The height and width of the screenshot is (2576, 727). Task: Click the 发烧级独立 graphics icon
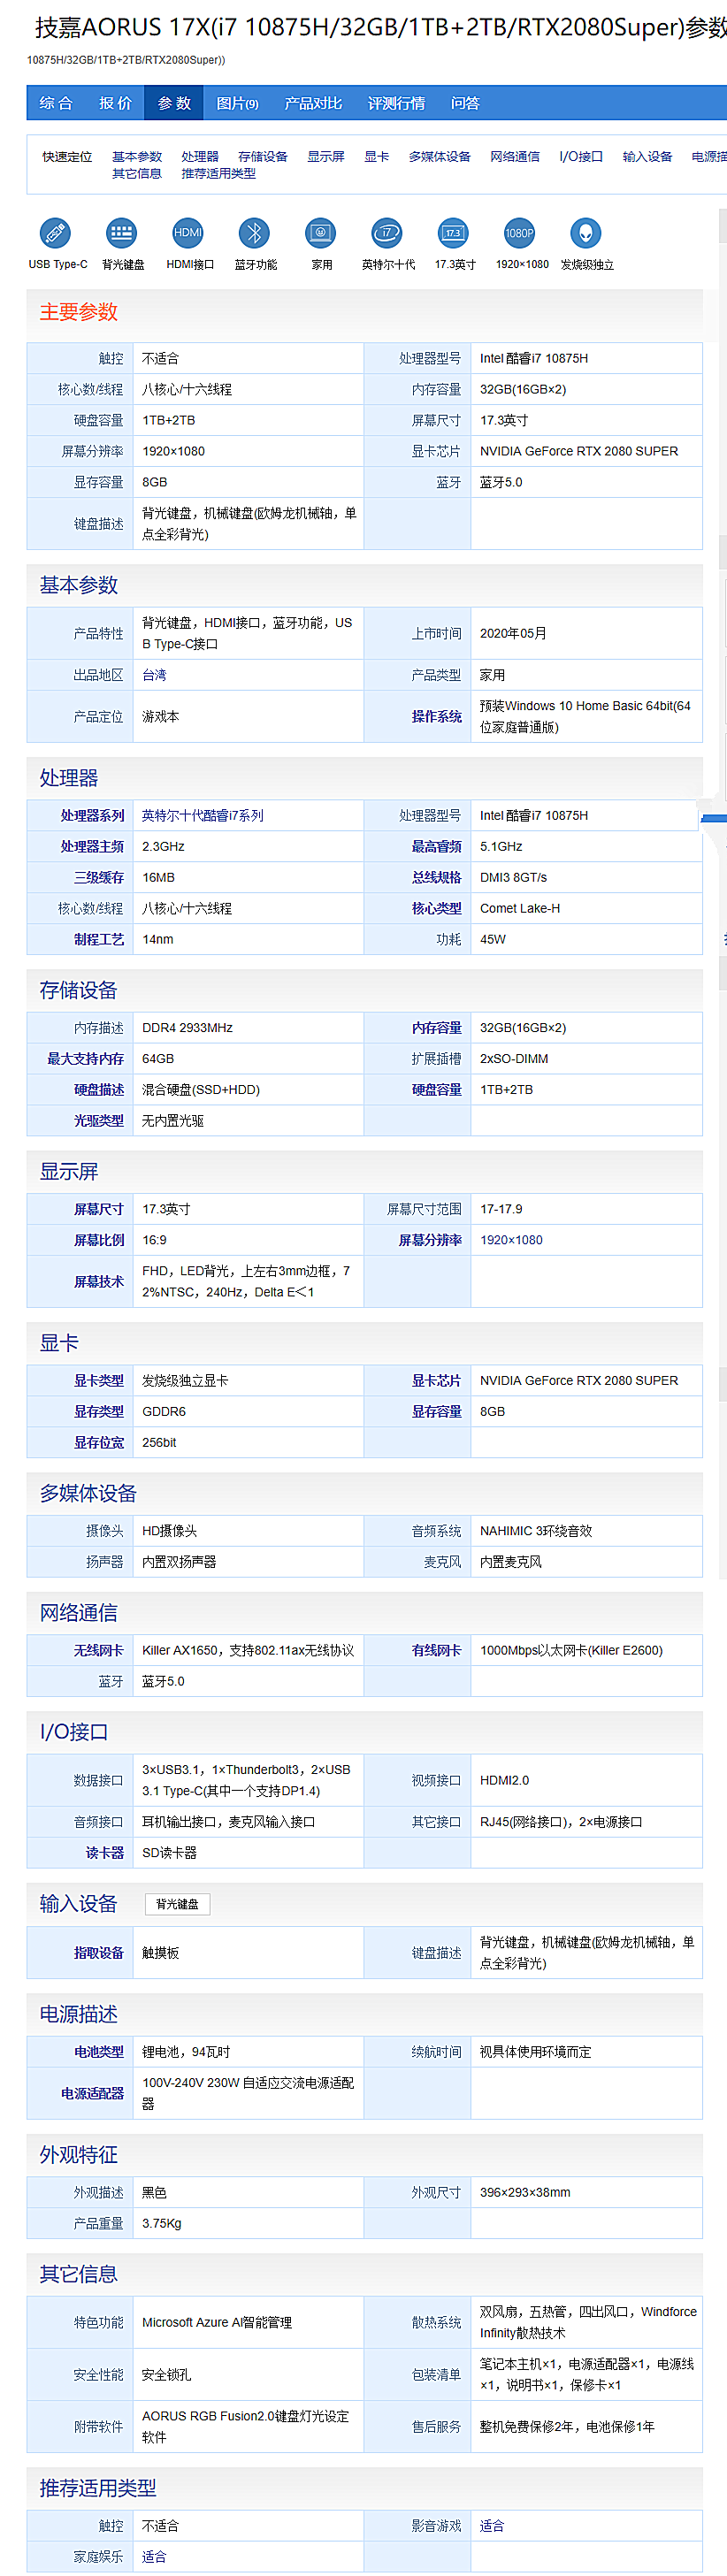pos(586,233)
